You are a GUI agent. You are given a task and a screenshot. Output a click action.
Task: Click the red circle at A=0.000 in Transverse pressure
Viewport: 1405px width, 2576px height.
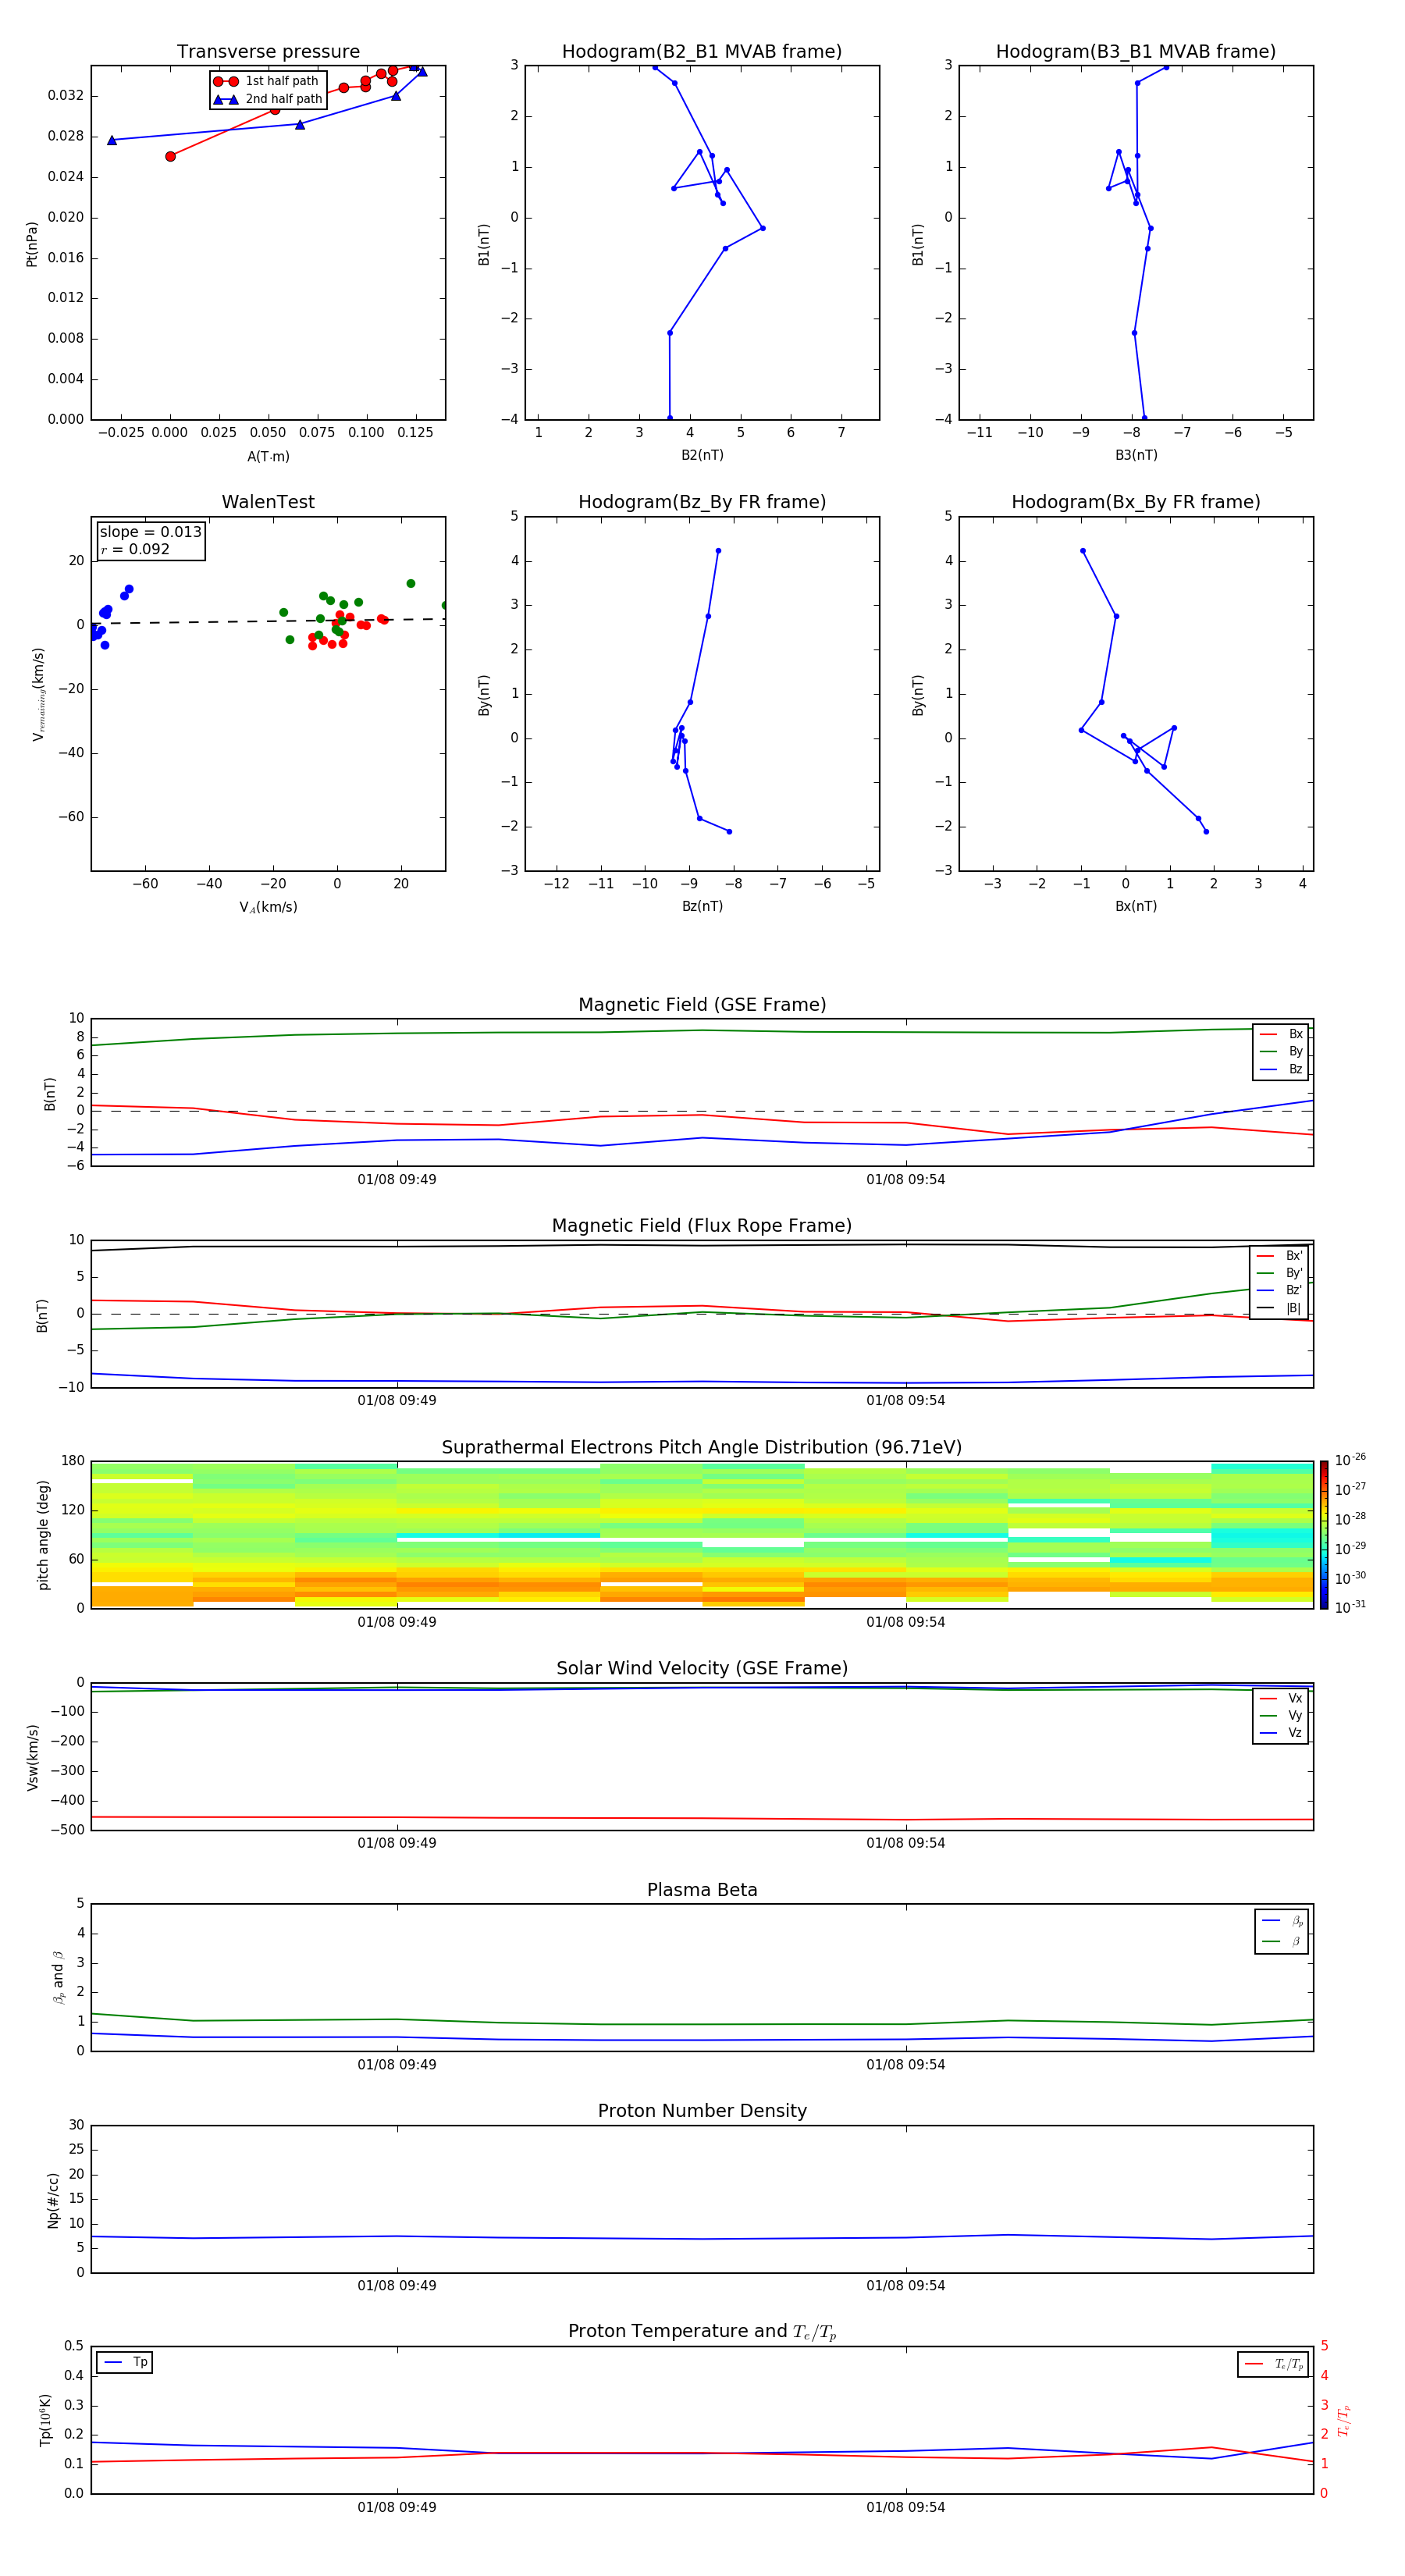click(170, 156)
